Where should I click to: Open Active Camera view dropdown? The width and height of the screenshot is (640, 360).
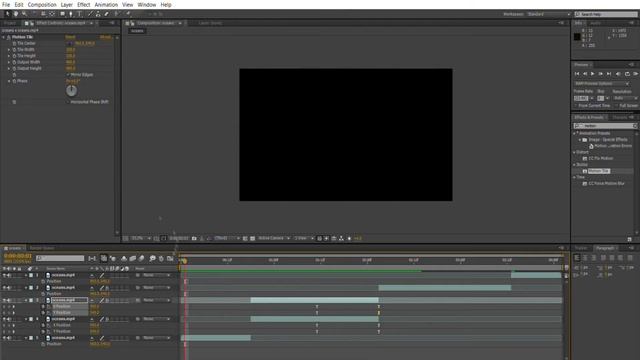(274, 238)
